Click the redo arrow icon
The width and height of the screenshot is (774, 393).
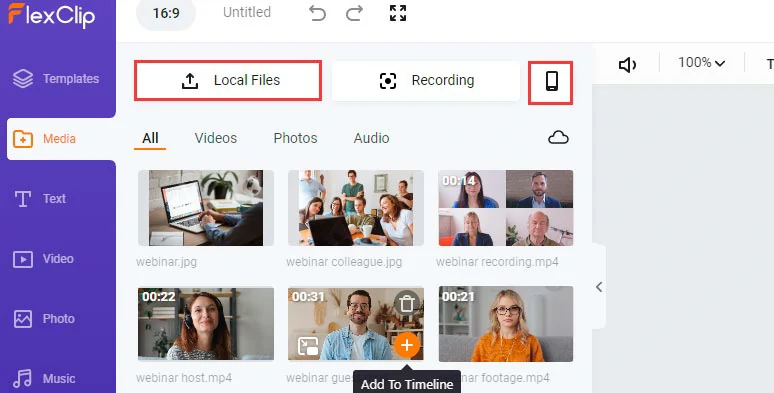click(x=354, y=13)
